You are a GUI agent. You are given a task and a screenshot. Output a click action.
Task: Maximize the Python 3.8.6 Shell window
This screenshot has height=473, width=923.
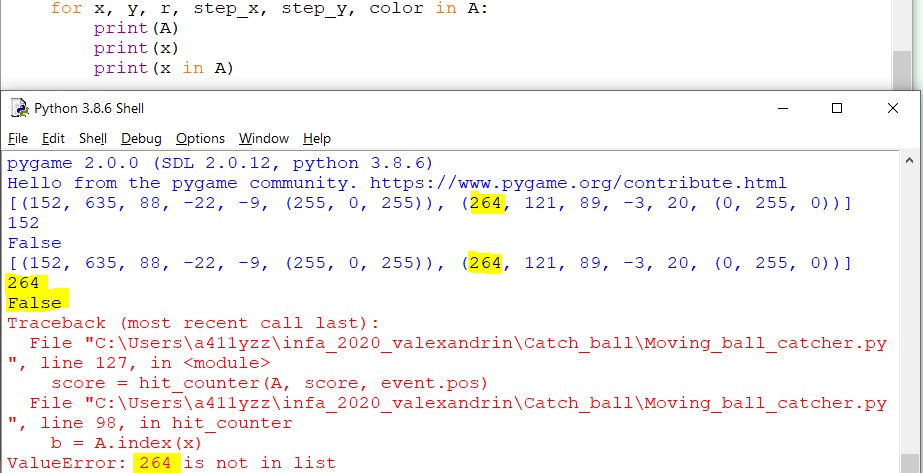(836, 108)
